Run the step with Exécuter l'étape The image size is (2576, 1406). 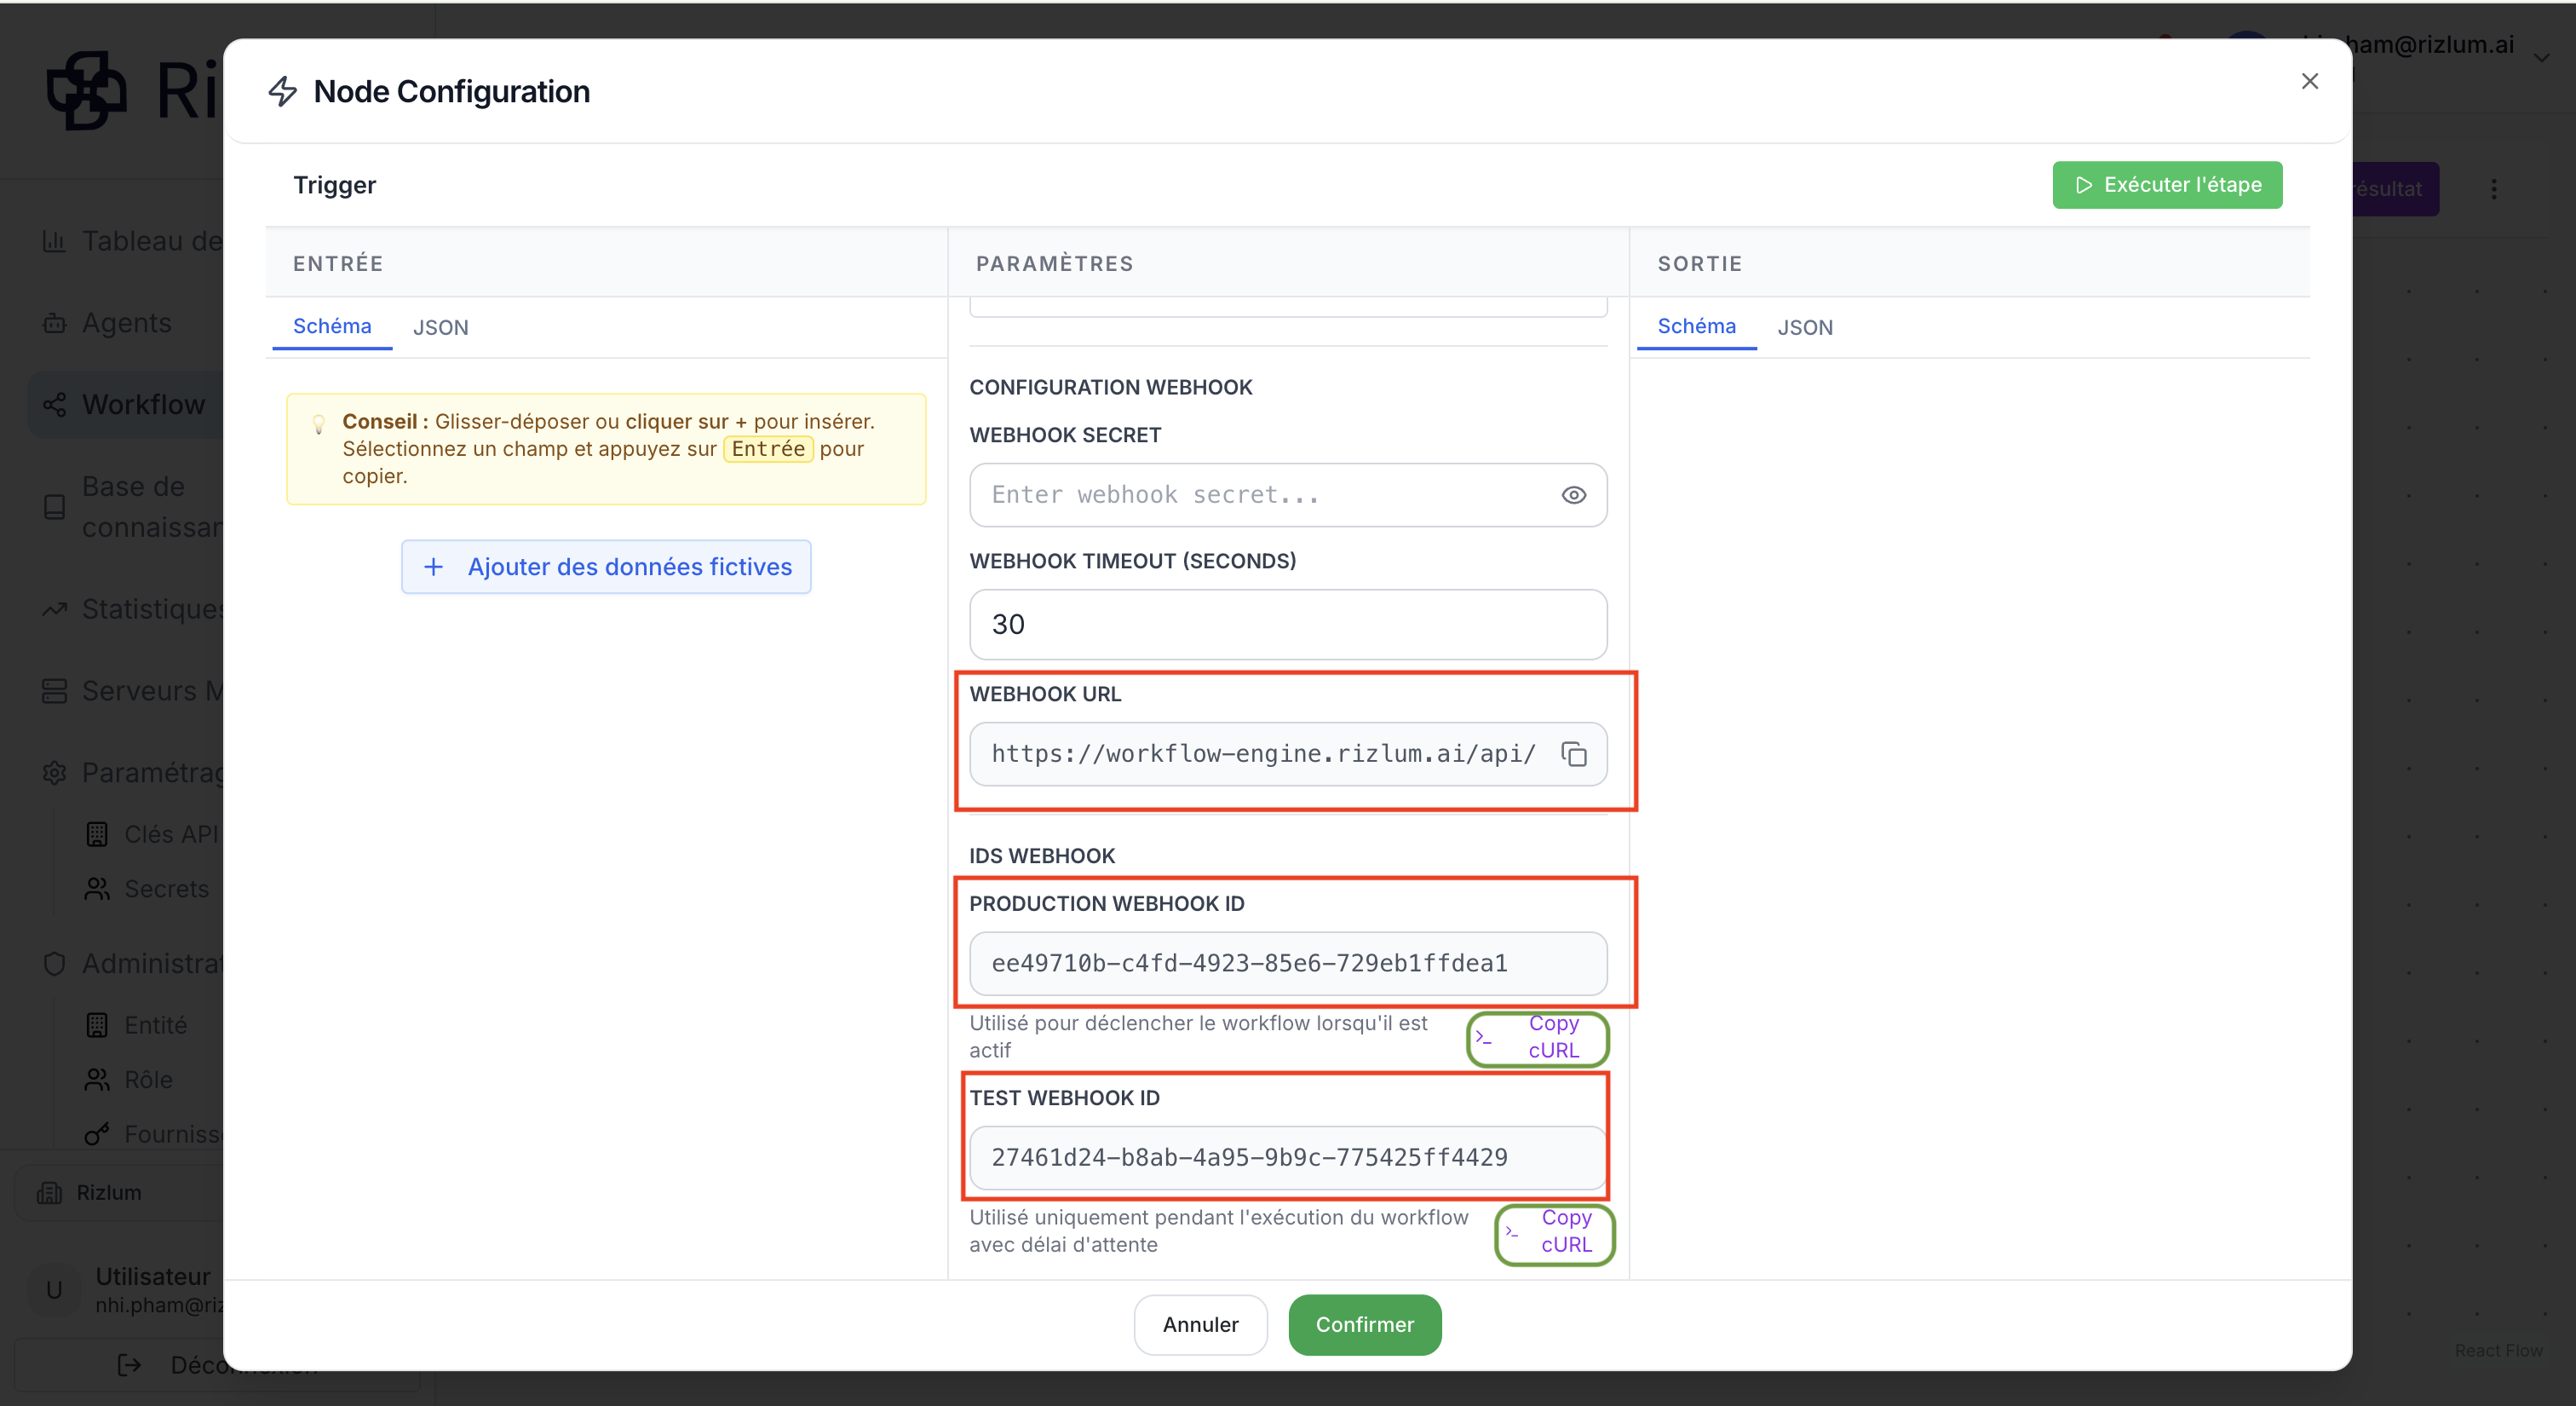click(2167, 185)
